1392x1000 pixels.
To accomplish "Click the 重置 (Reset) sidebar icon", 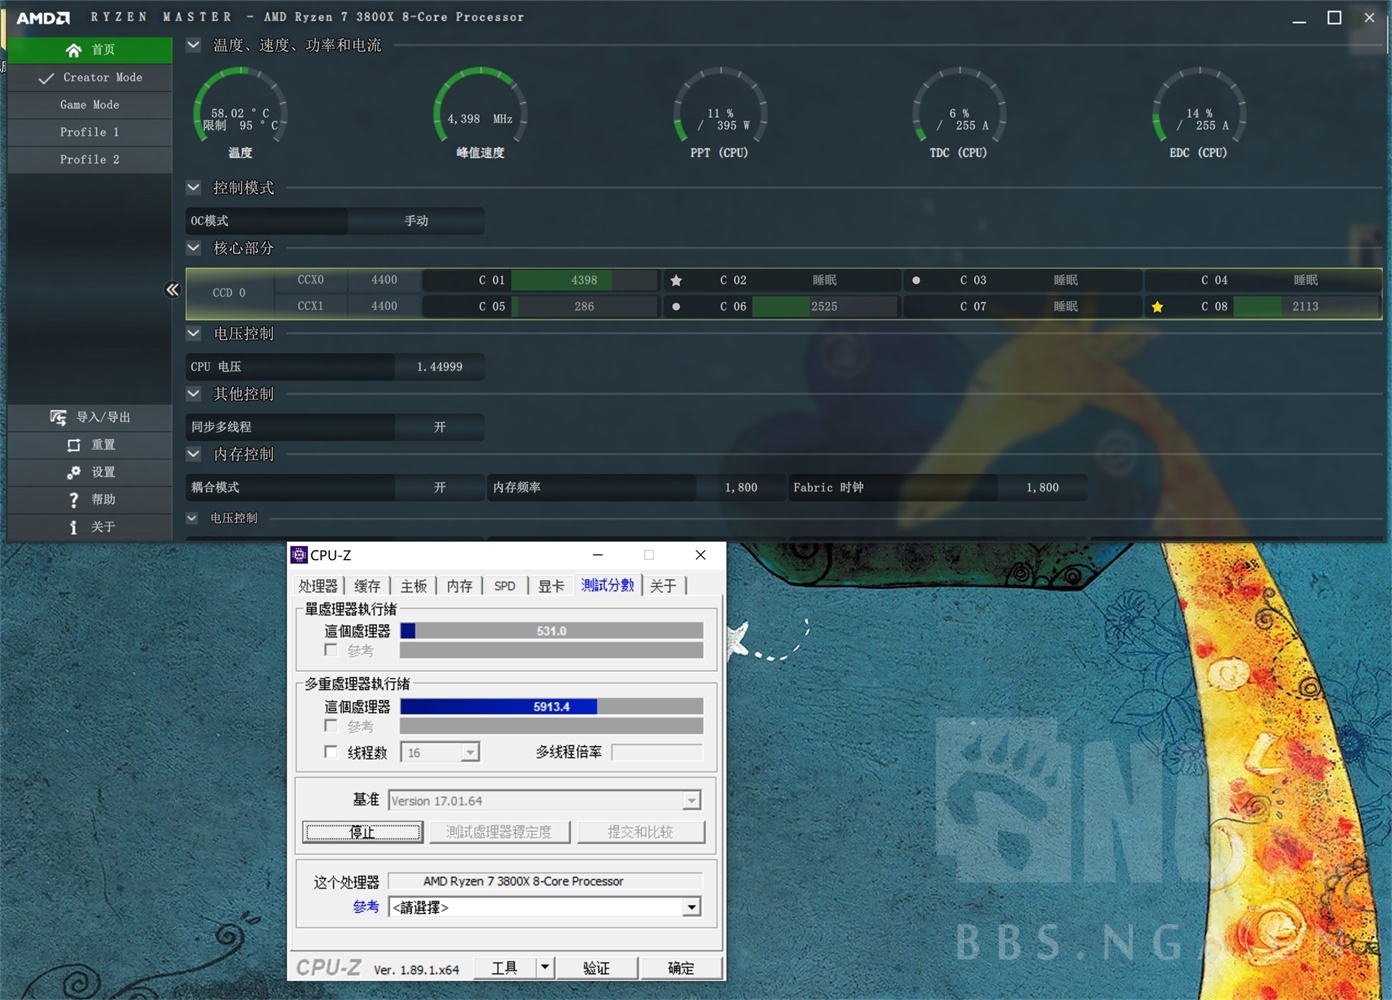I will point(73,444).
